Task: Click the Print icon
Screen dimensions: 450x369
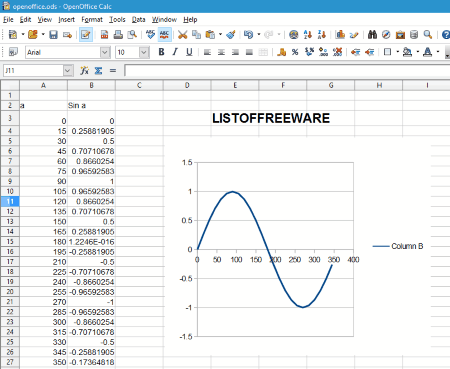Action: 118,34
